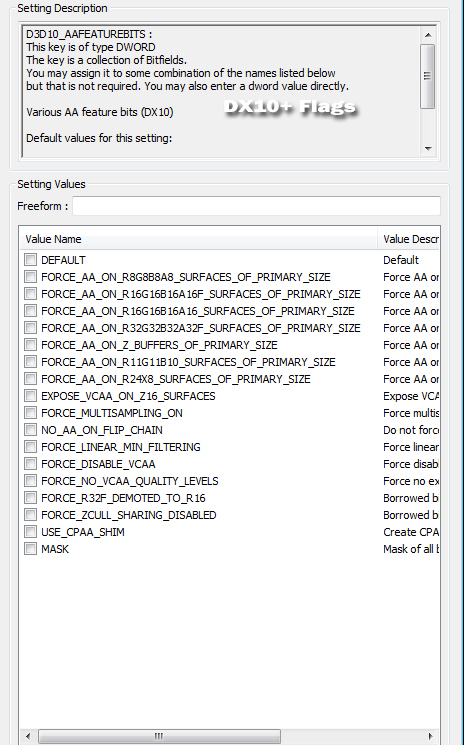
Task: Click the horizontal scrollbar thumb of value list
Action: tap(159, 736)
